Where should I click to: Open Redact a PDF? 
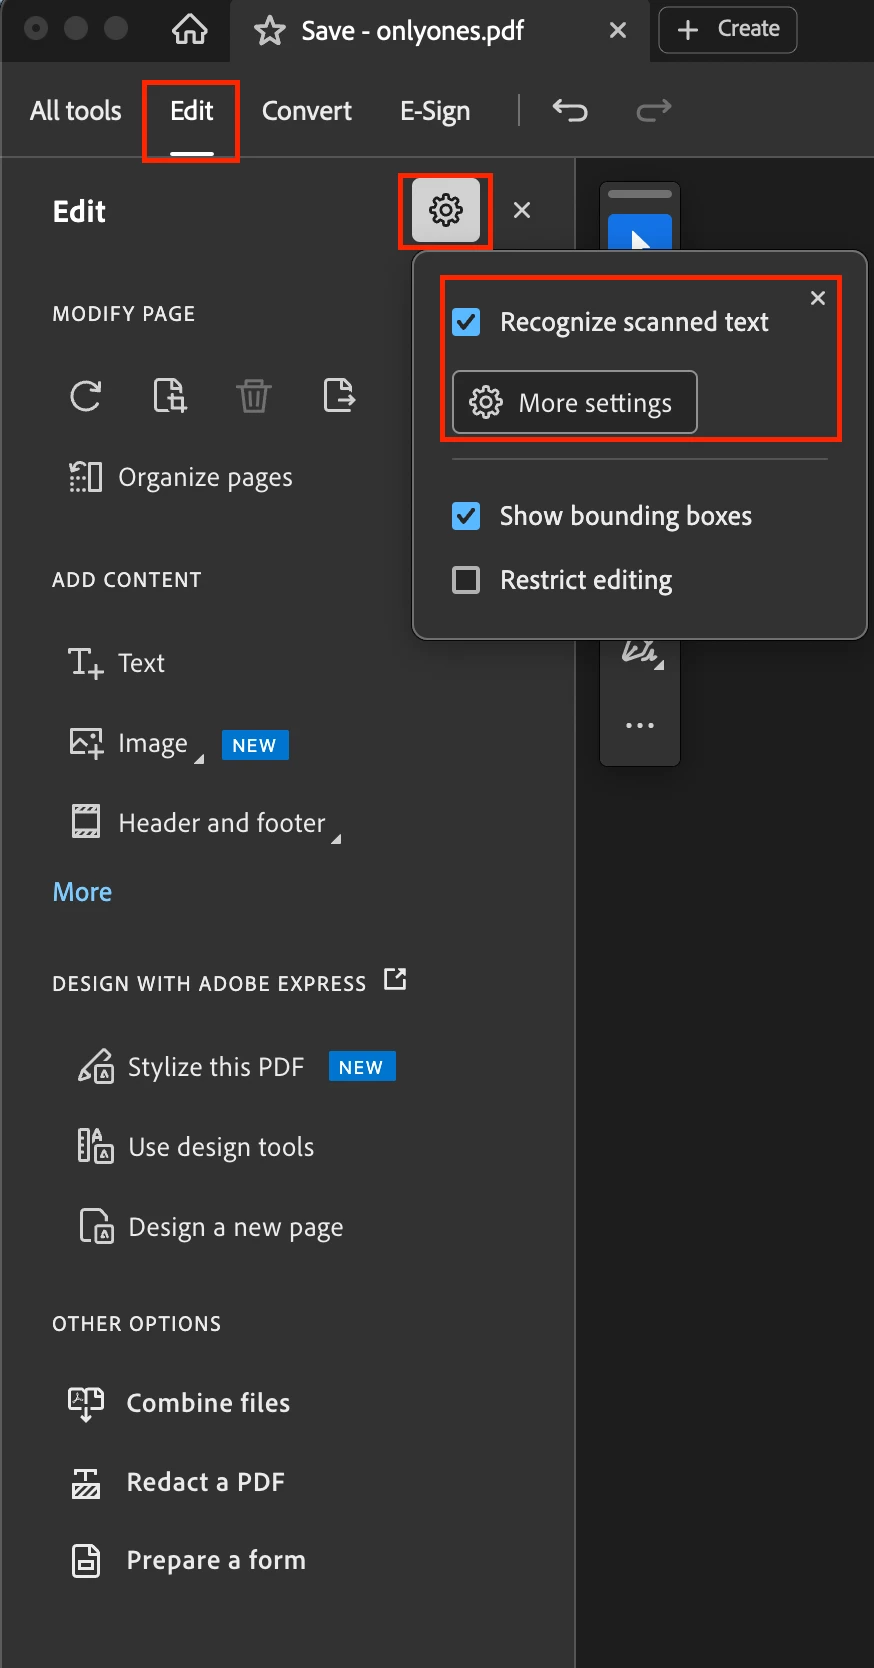point(177,1482)
